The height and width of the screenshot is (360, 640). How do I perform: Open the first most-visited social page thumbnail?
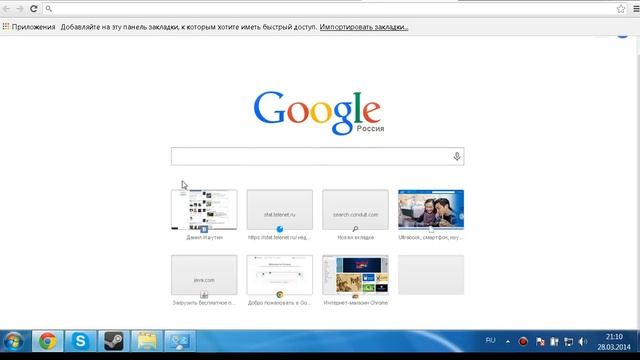pos(204,209)
